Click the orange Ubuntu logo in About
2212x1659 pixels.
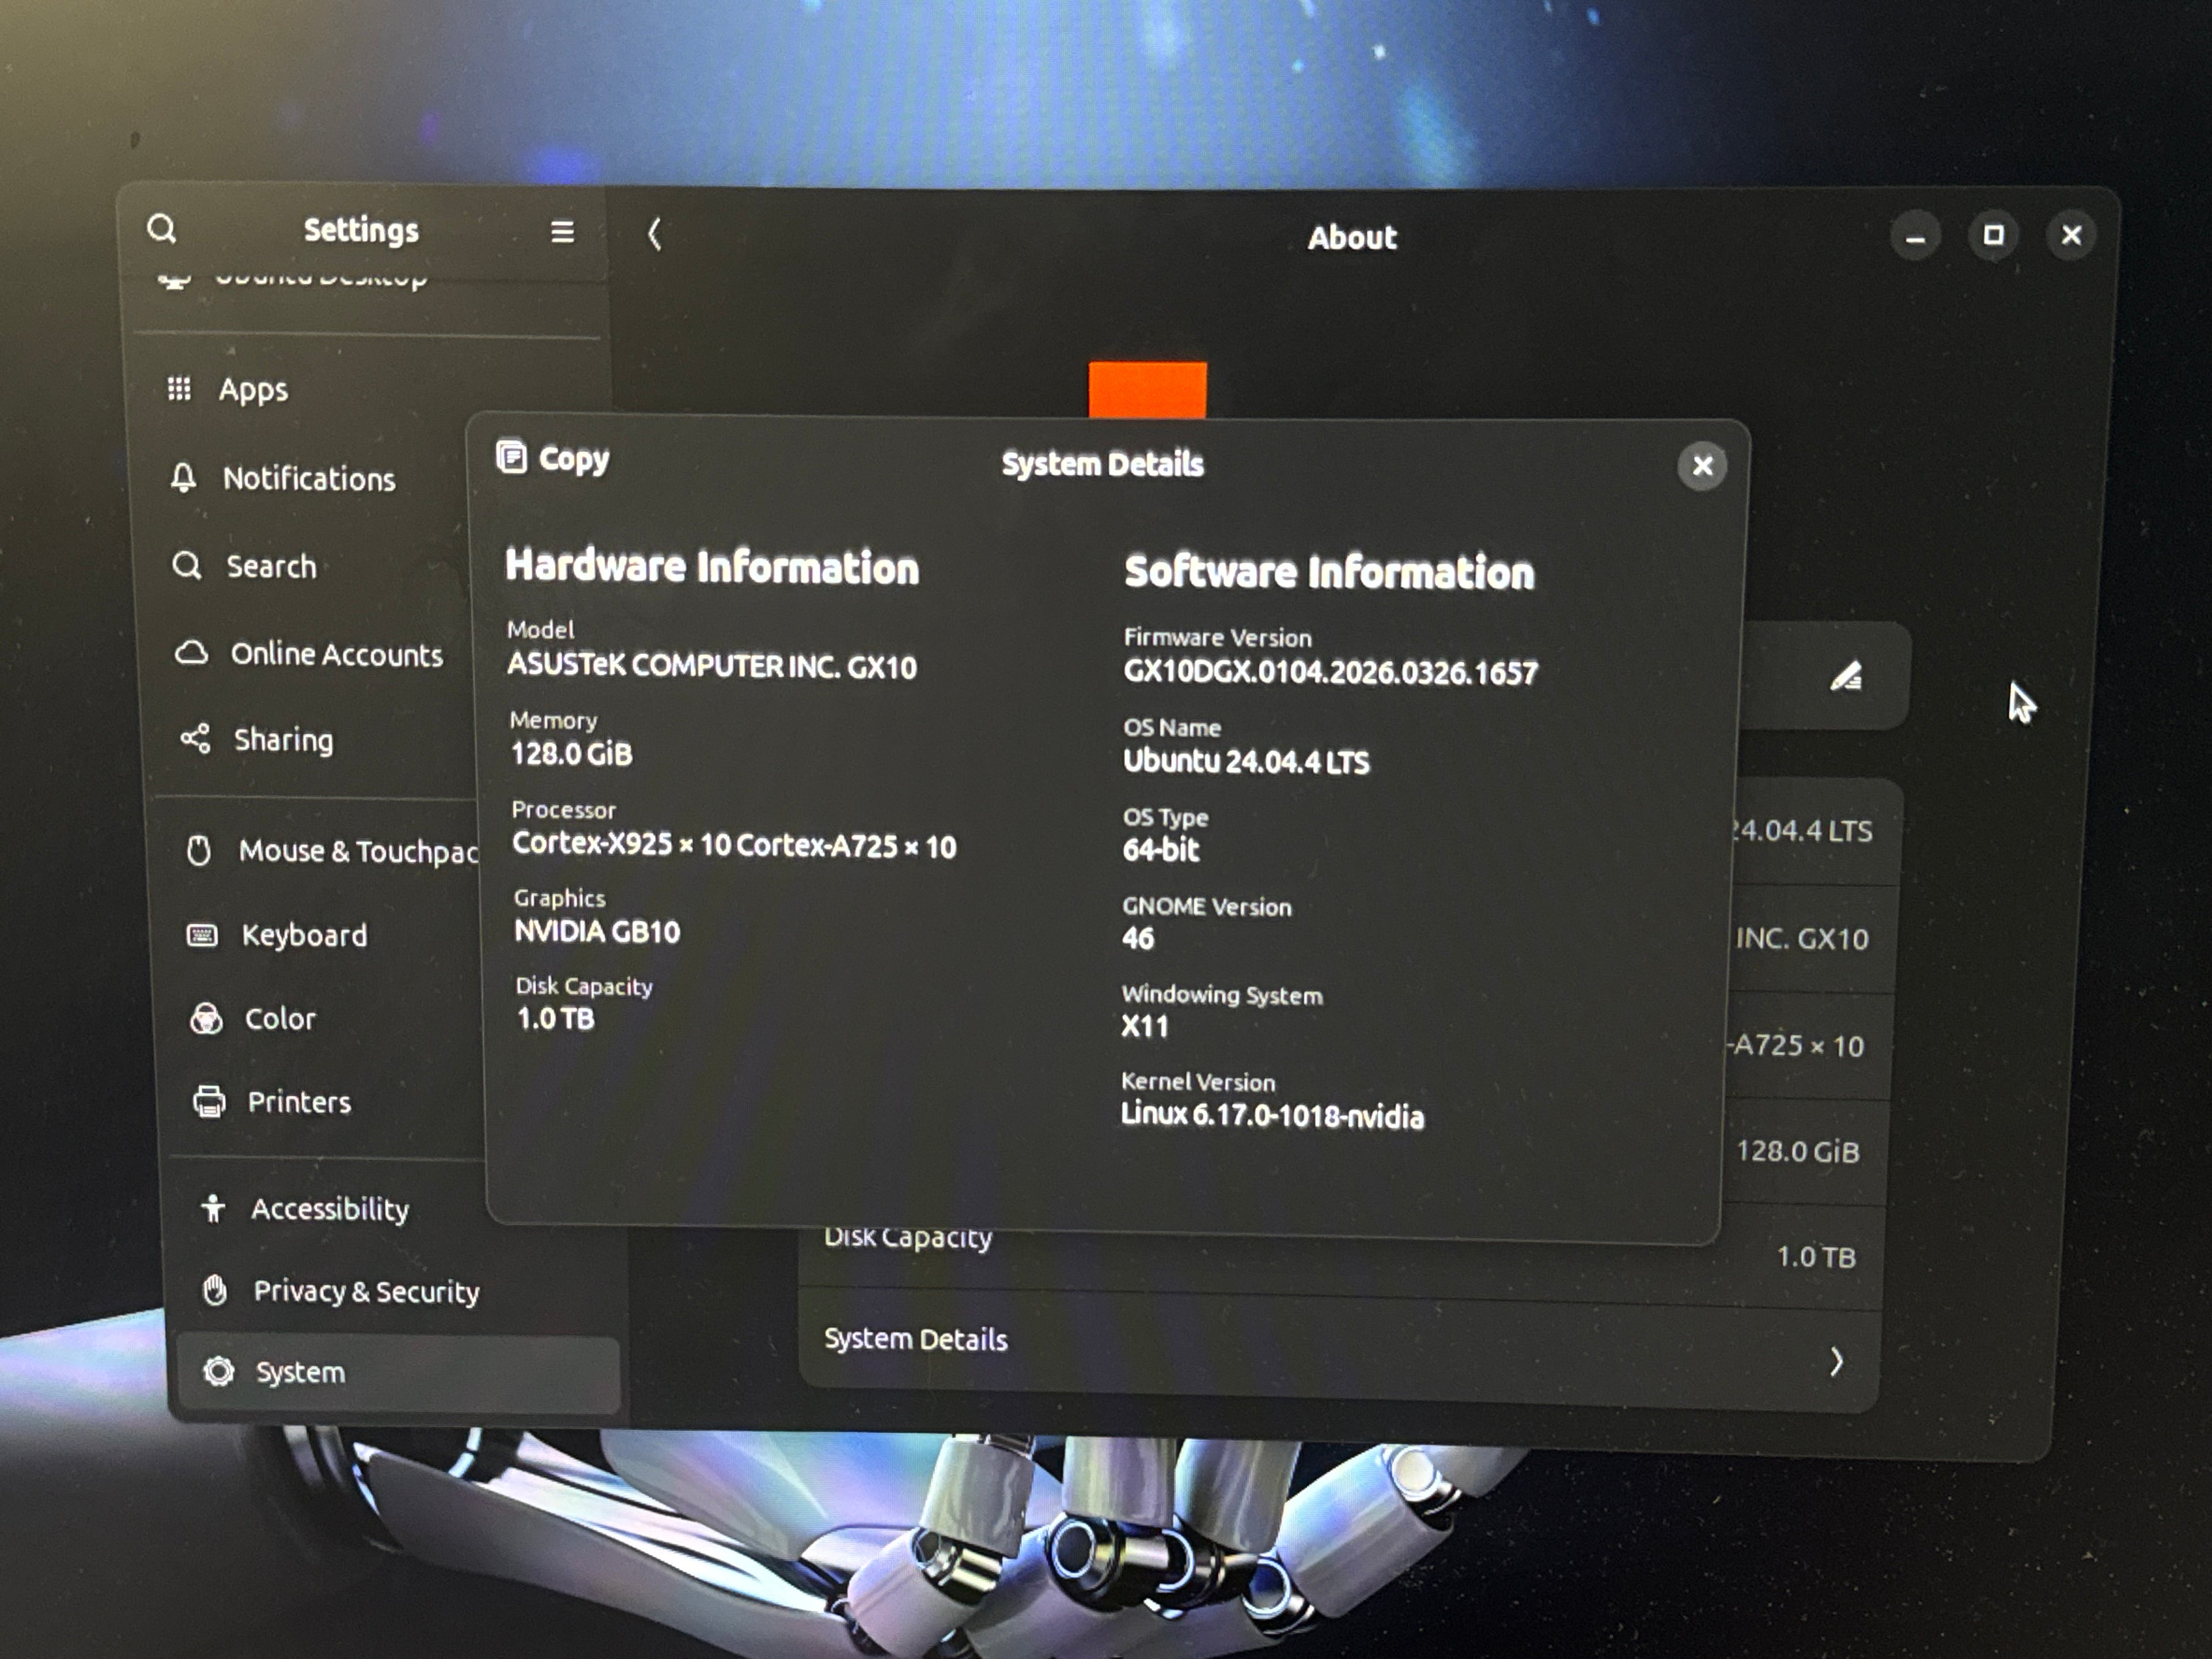[1147, 391]
